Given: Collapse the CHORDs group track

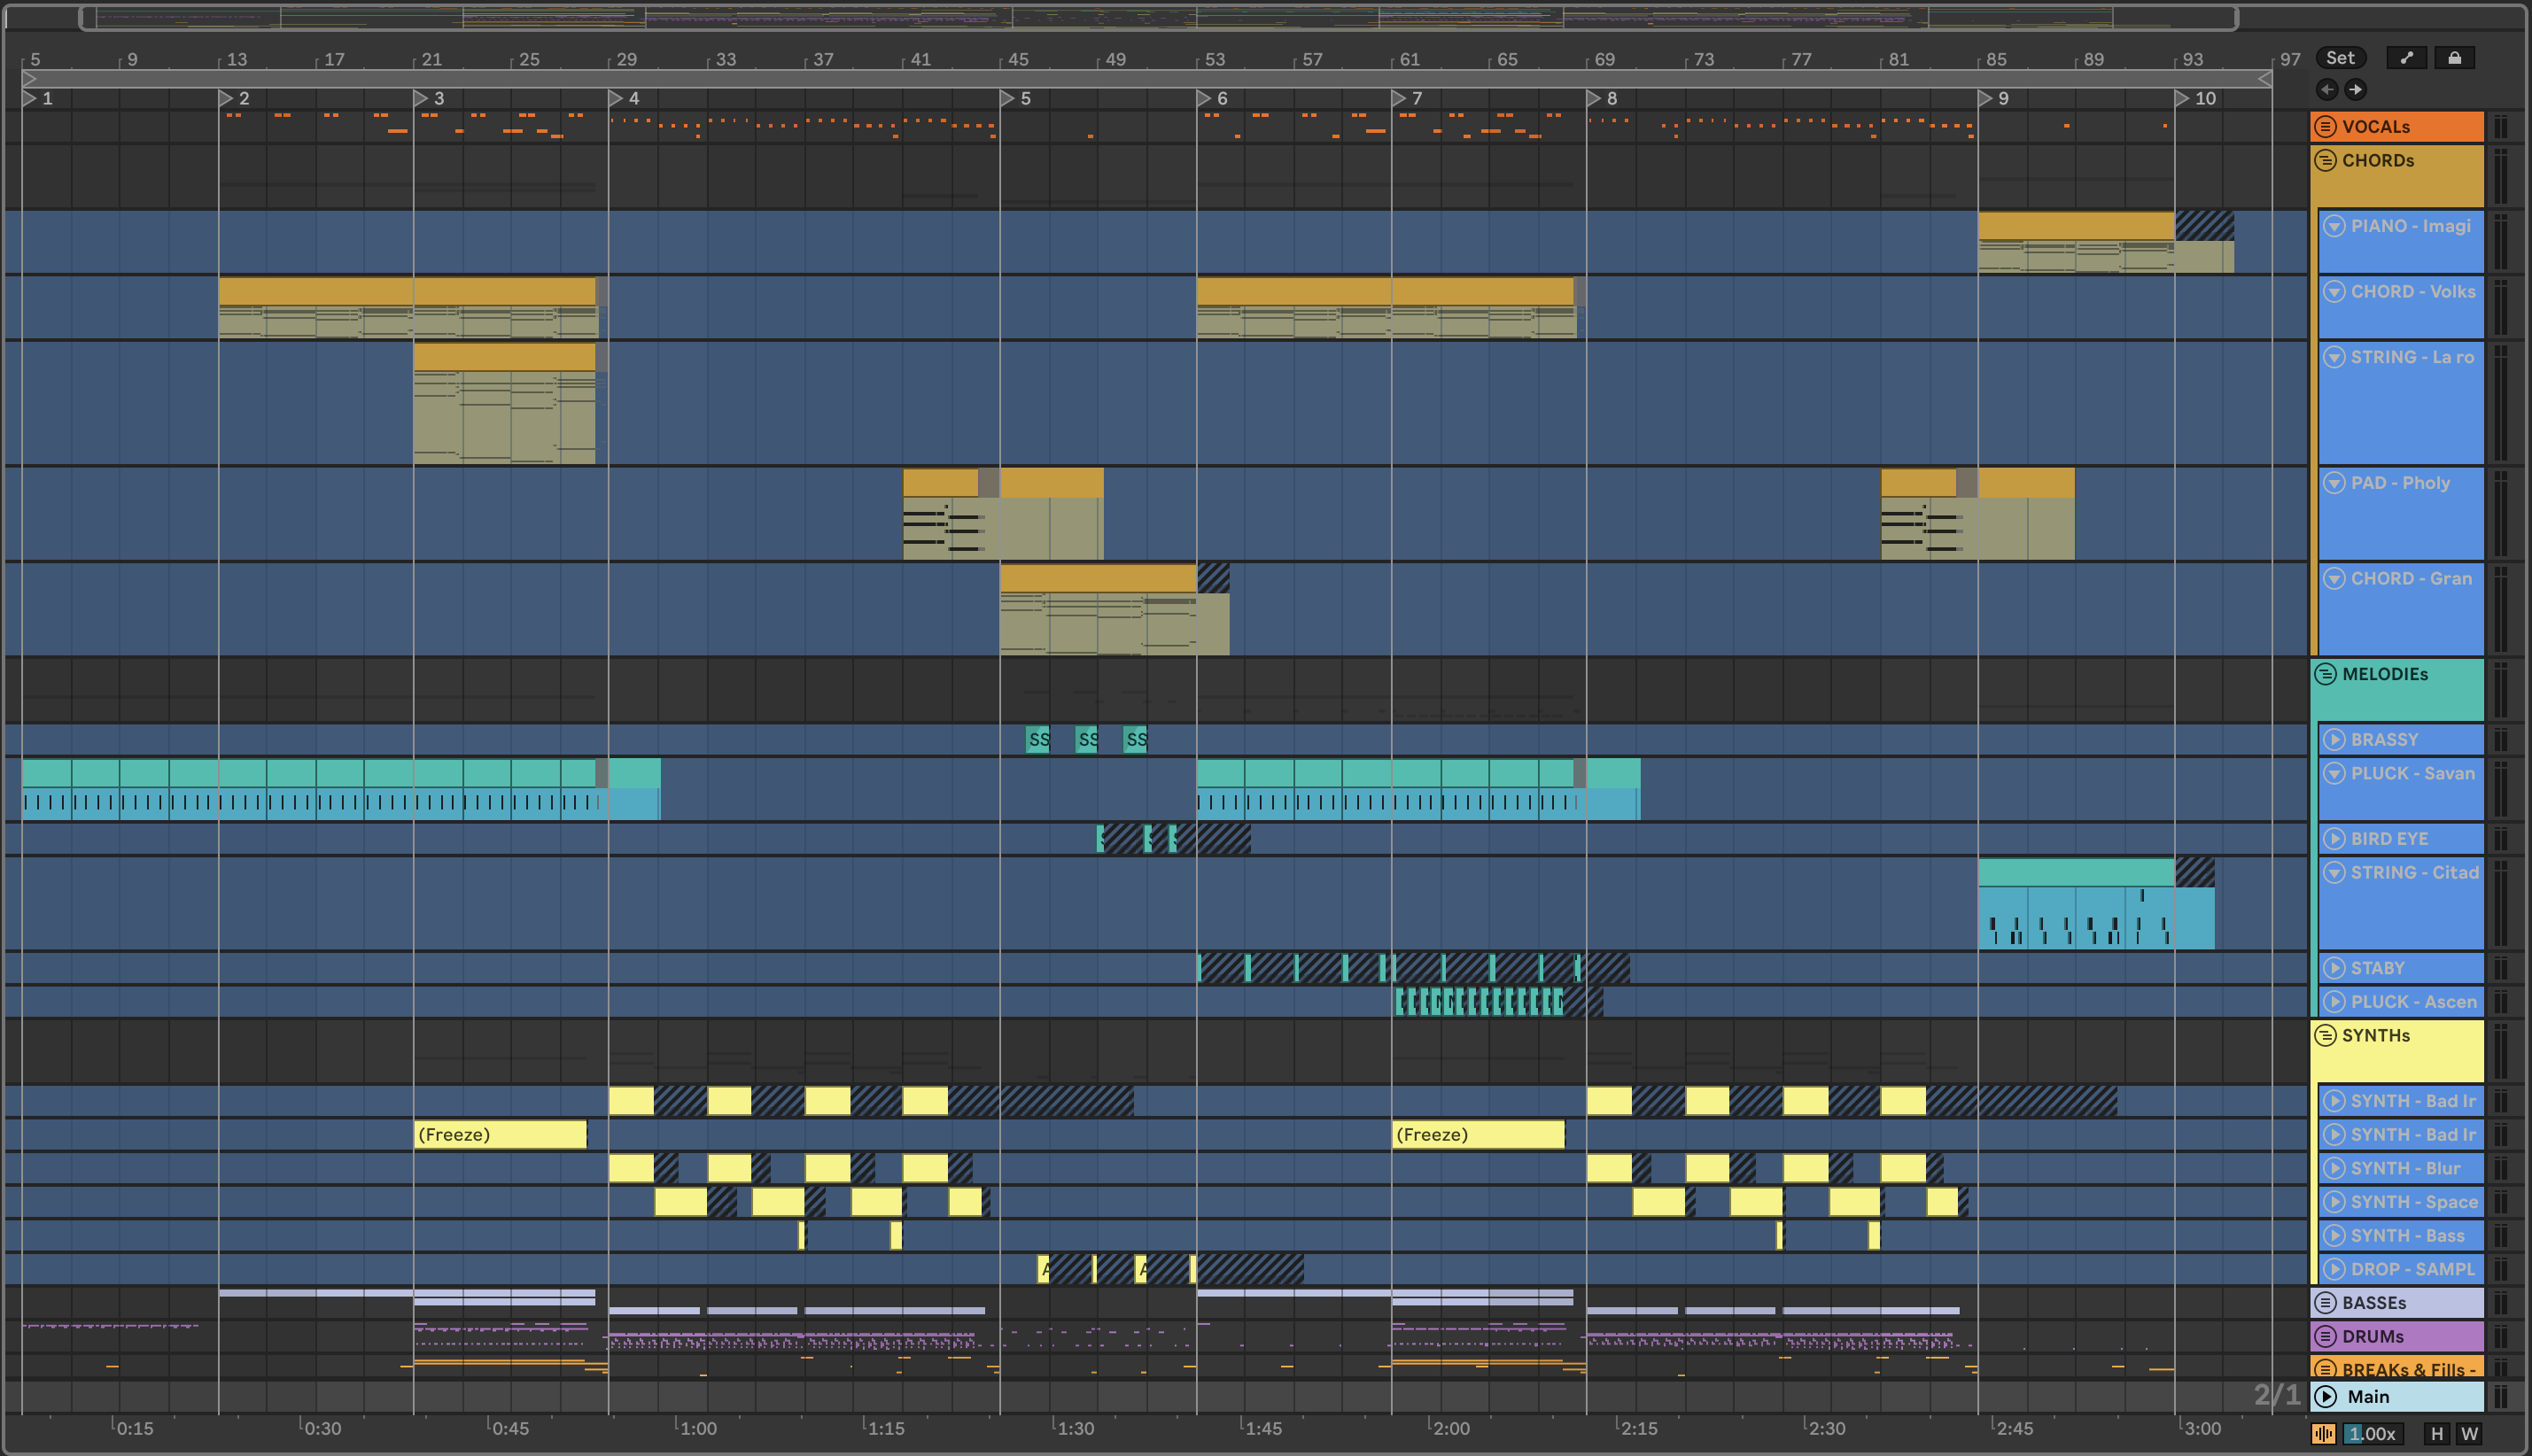Looking at the screenshot, I should pyautogui.click(x=2326, y=160).
